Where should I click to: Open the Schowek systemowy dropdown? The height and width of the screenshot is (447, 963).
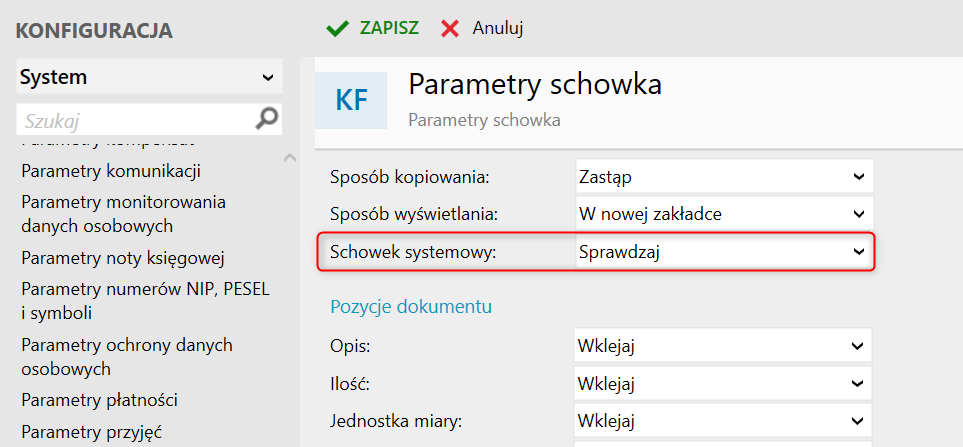coord(722,252)
